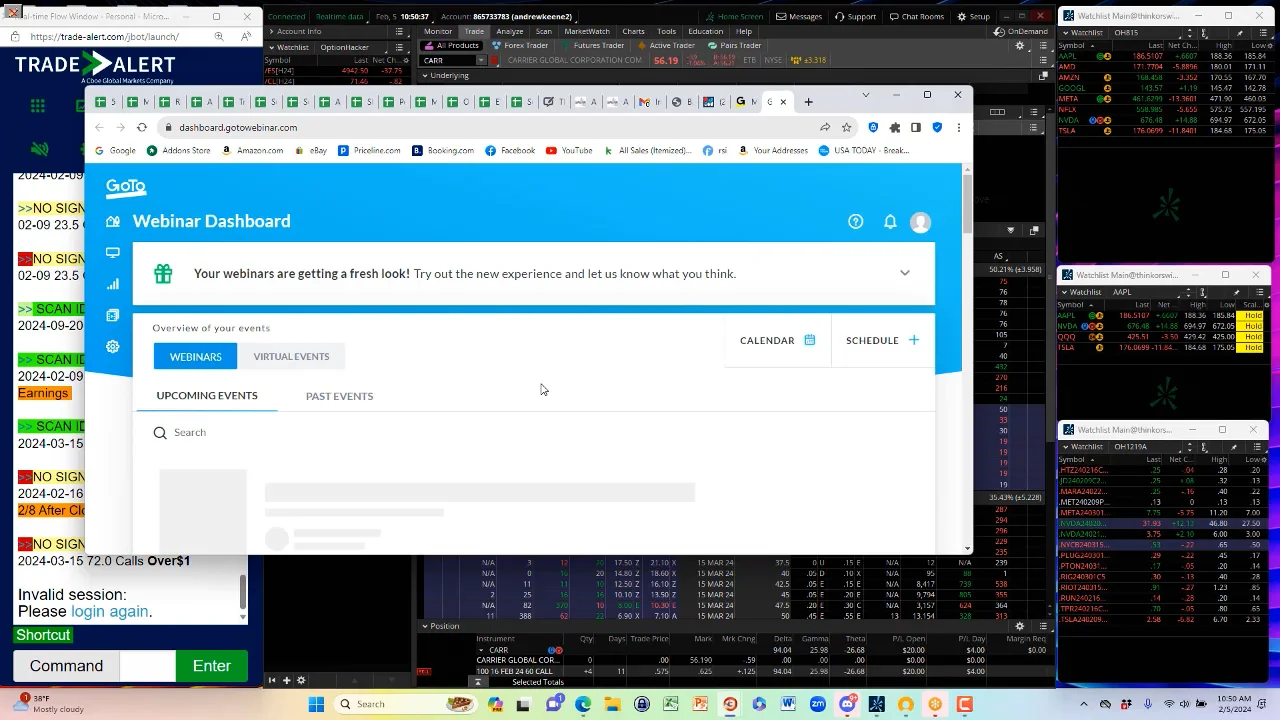The height and width of the screenshot is (720, 1280).
Task: Collapse the Position section in thinkorswim
Action: tap(426, 626)
